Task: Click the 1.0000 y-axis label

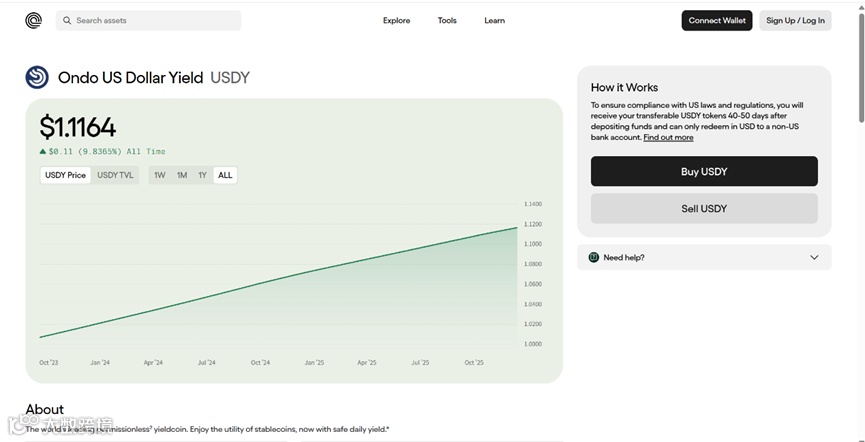Action: click(x=533, y=344)
